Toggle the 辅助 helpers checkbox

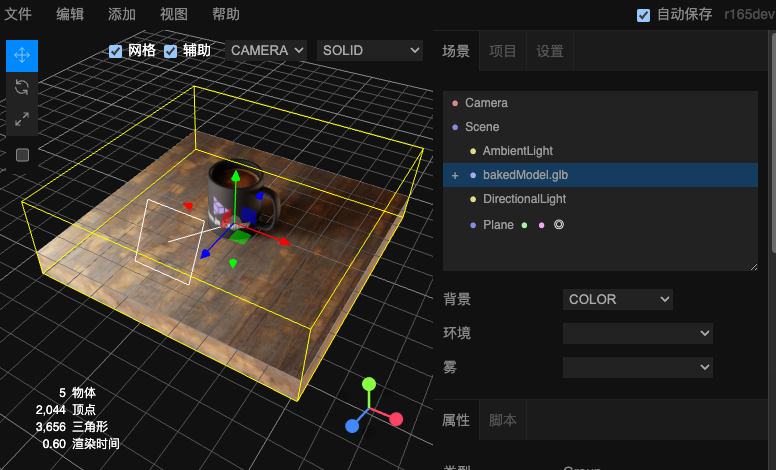click(171, 51)
